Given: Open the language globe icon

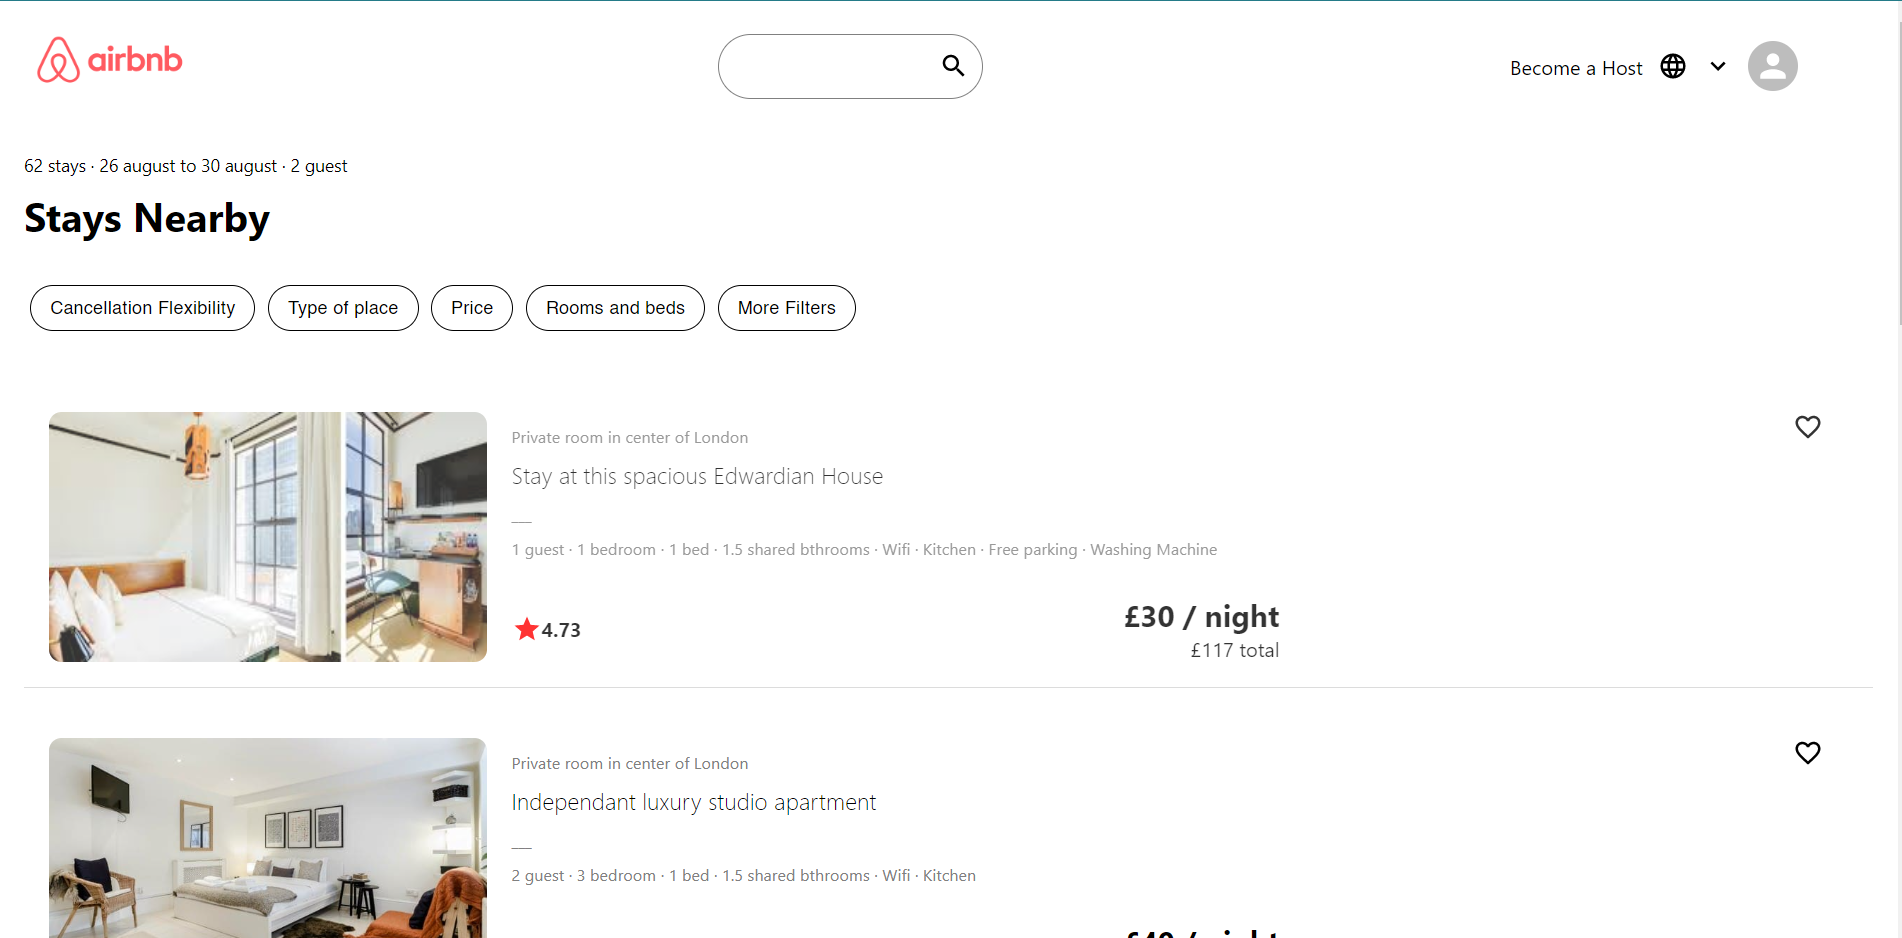Looking at the screenshot, I should [x=1673, y=65].
